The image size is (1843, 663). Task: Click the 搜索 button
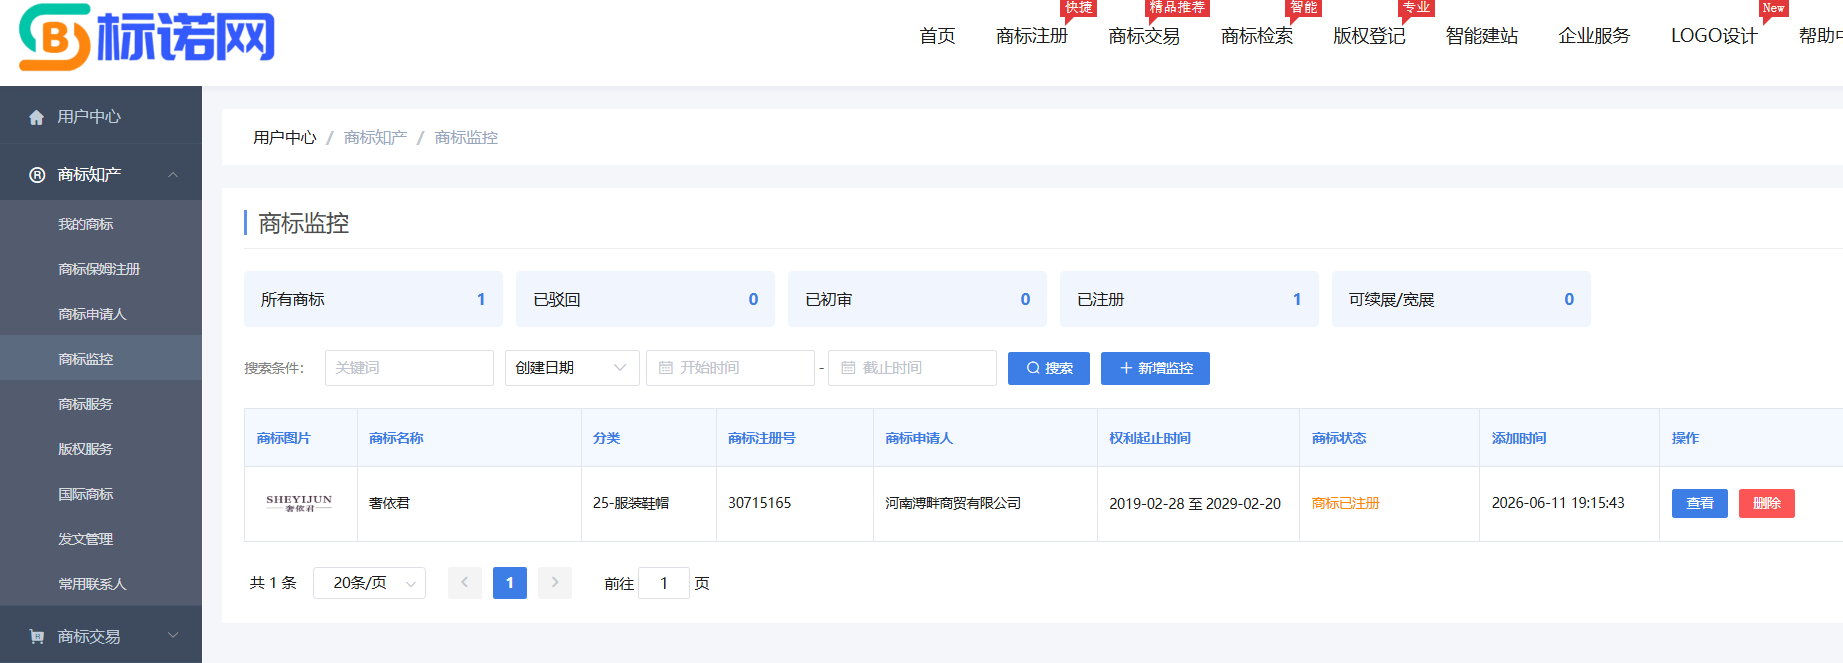(x=1049, y=368)
